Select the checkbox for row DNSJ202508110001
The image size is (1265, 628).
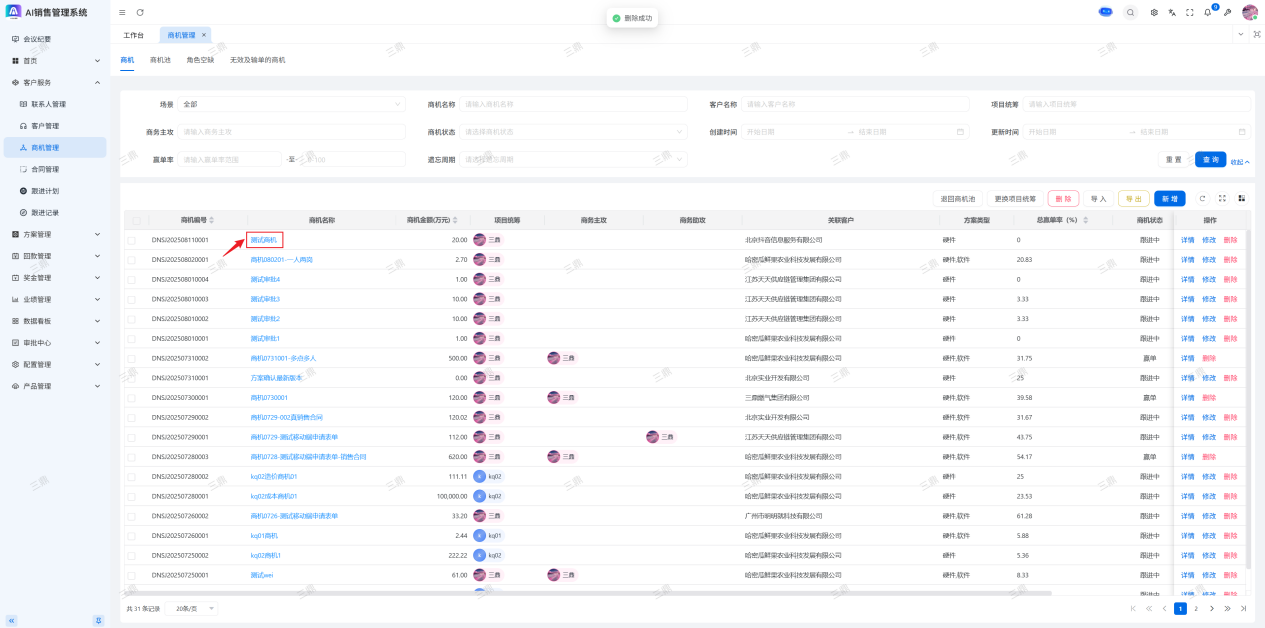pos(131,240)
